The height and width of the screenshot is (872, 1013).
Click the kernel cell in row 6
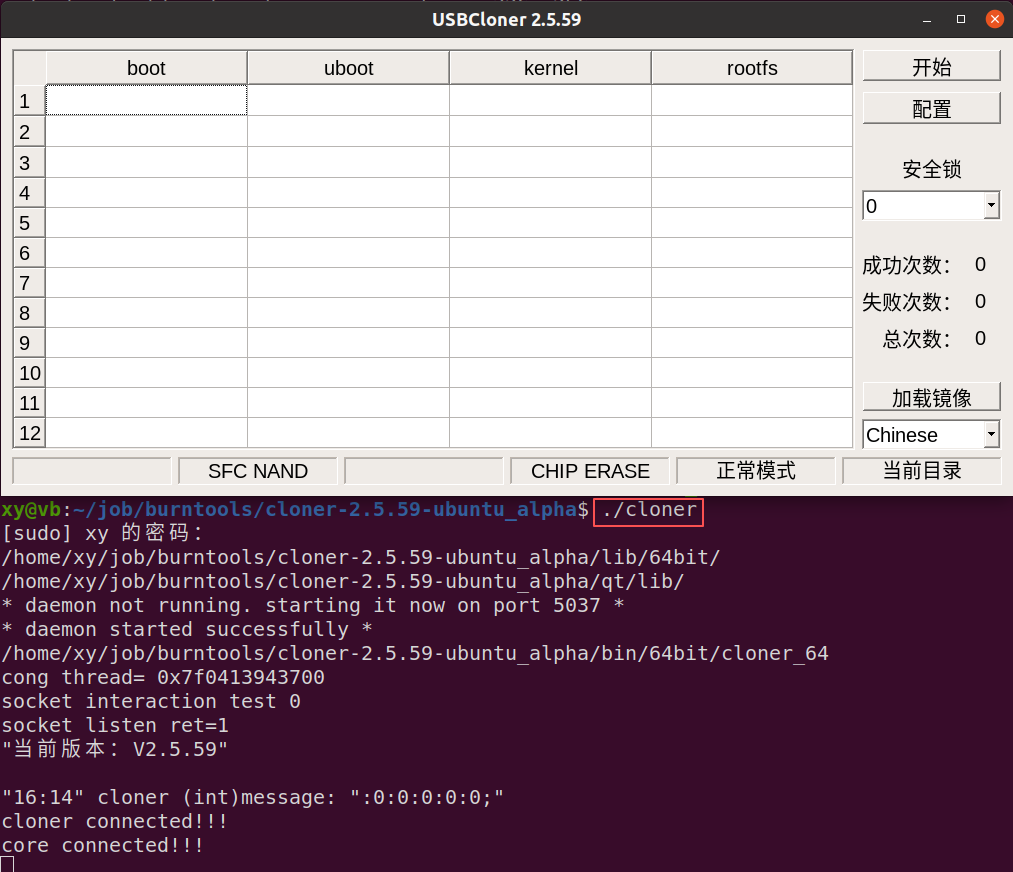pyautogui.click(x=550, y=253)
